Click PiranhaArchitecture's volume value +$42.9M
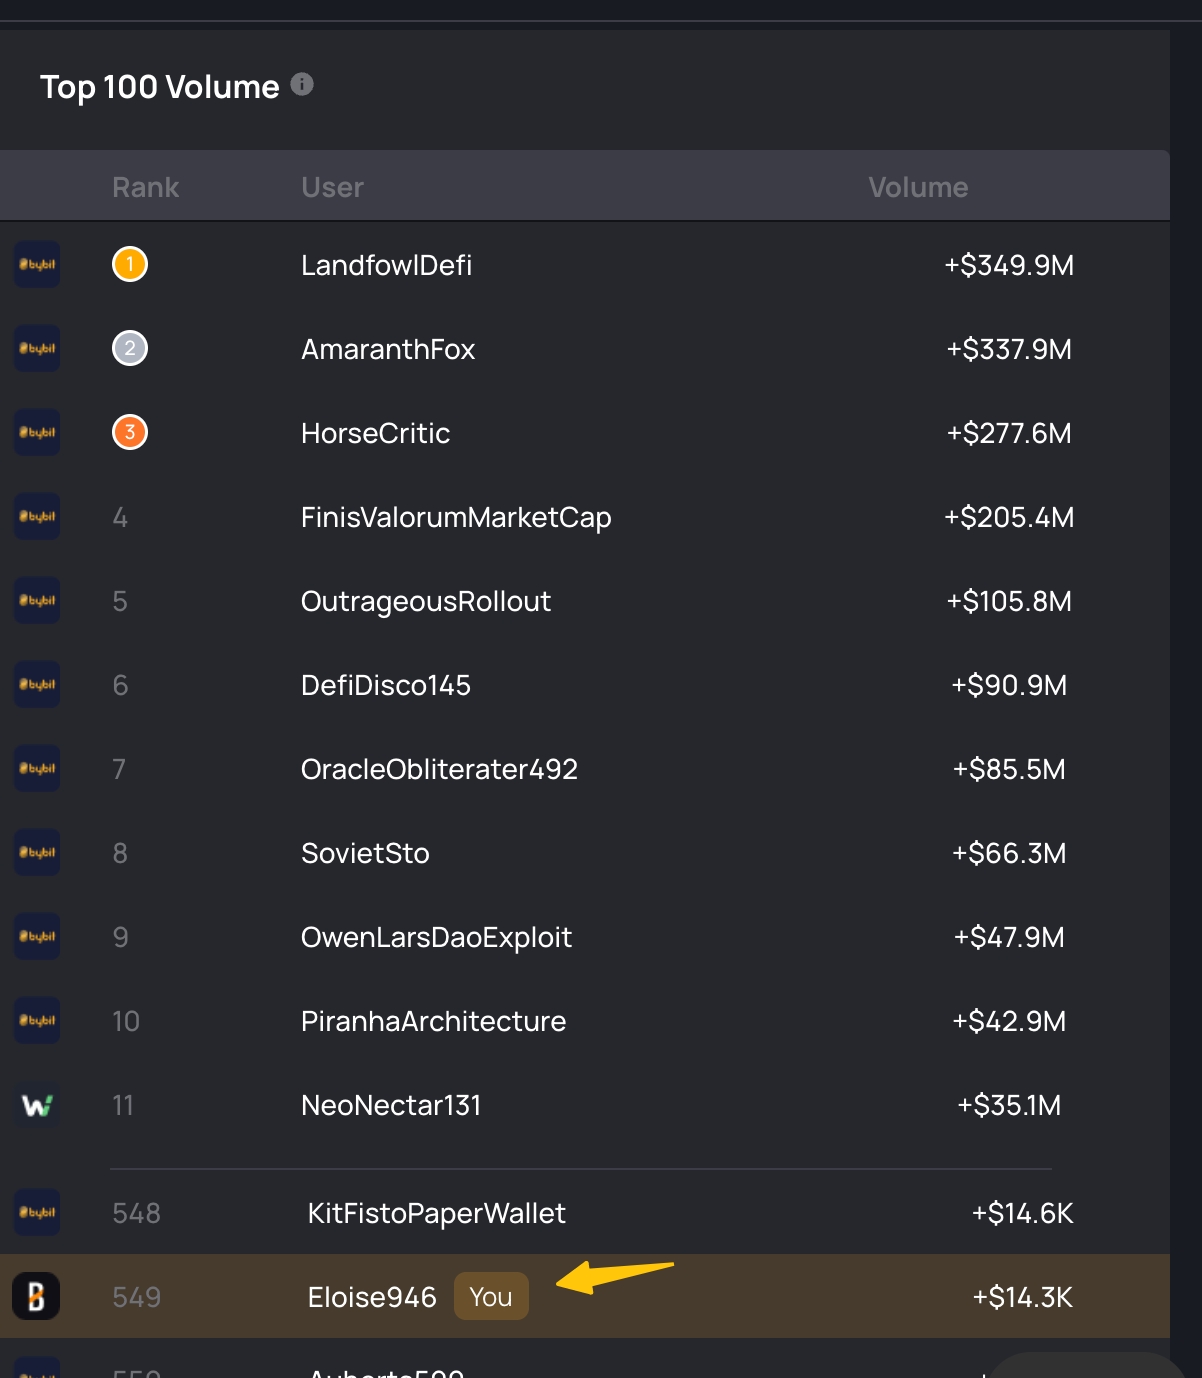This screenshot has height=1378, width=1202. point(1009,1021)
